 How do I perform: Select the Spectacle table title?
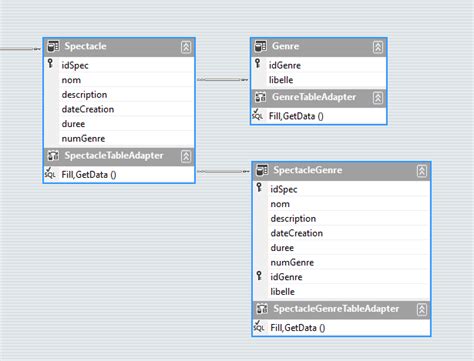coord(85,46)
